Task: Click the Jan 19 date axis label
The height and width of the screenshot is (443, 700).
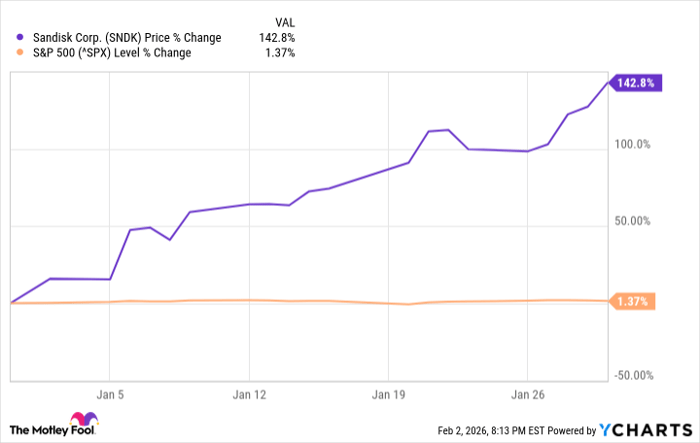Action: 389,392
